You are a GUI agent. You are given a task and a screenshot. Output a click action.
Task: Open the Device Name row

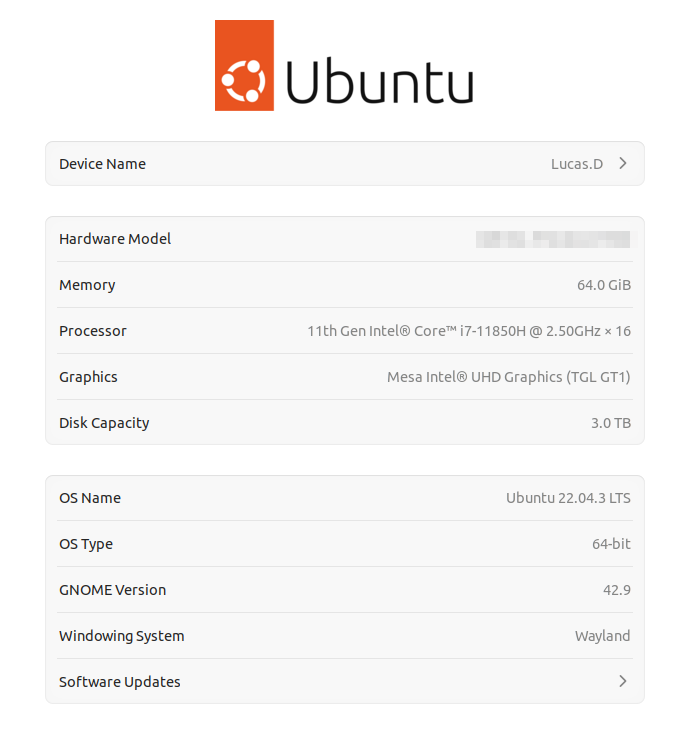pos(344,164)
